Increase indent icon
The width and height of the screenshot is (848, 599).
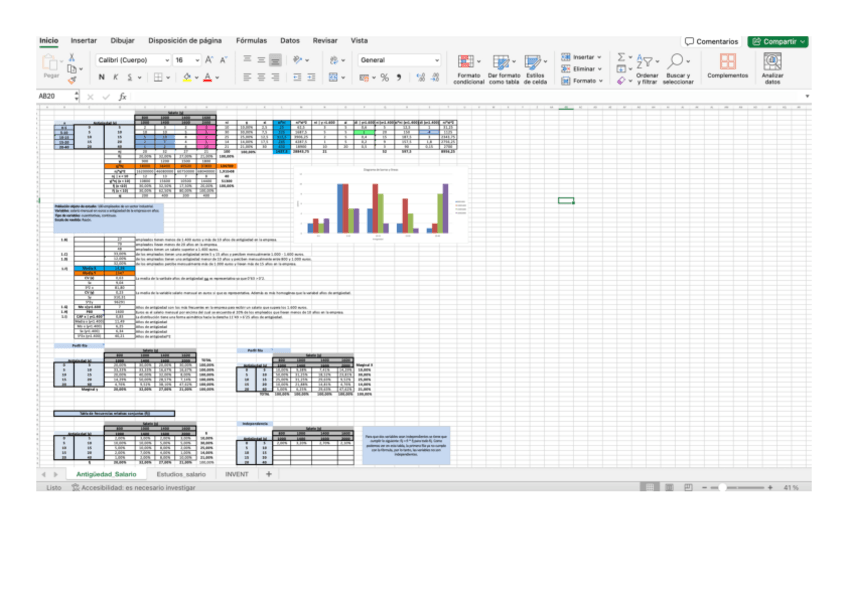pos(311,77)
